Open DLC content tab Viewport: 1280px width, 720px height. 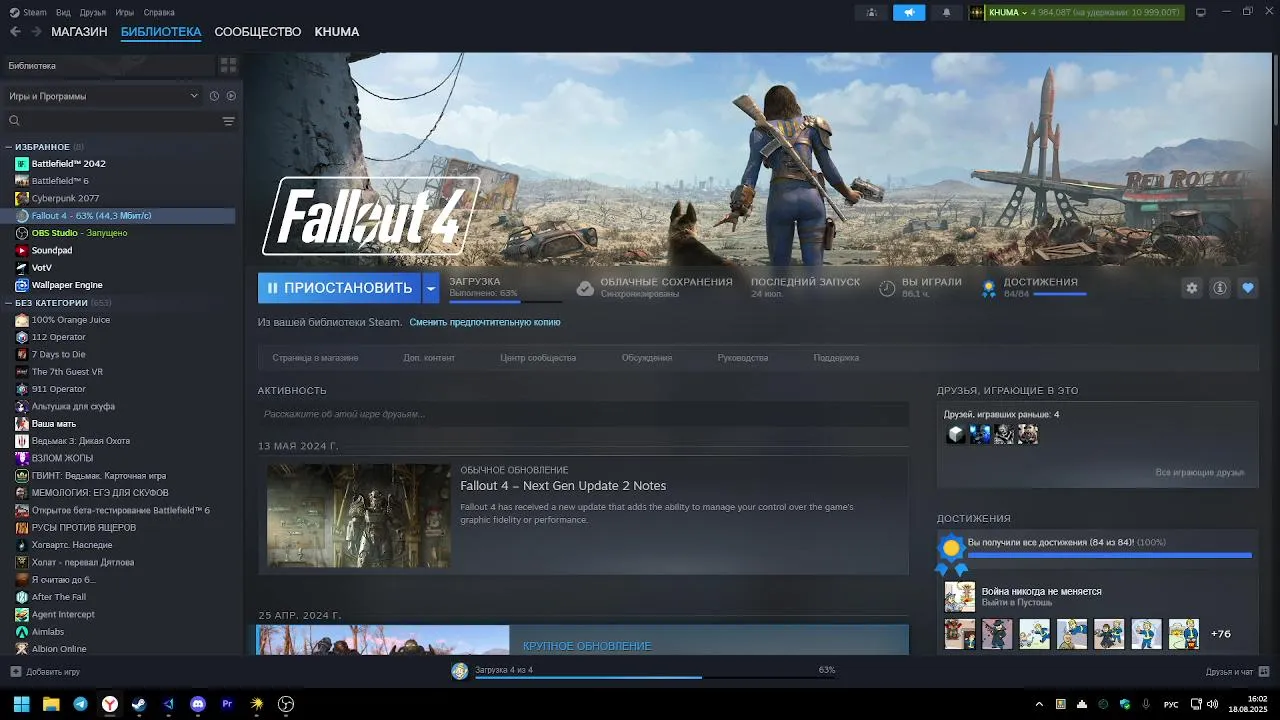coord(429,358)
